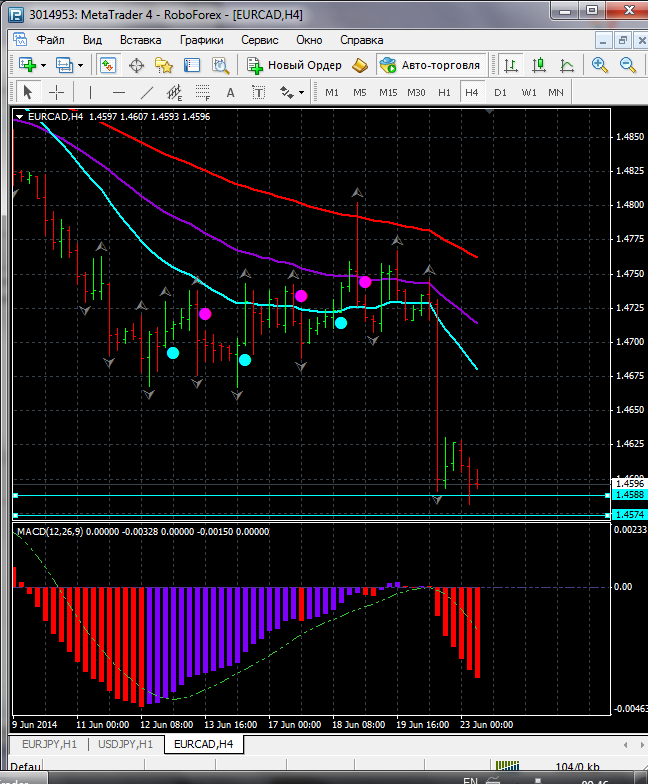Select the 1.4574 horizontal level line label

pyautogui.click(x=630, y=514)
